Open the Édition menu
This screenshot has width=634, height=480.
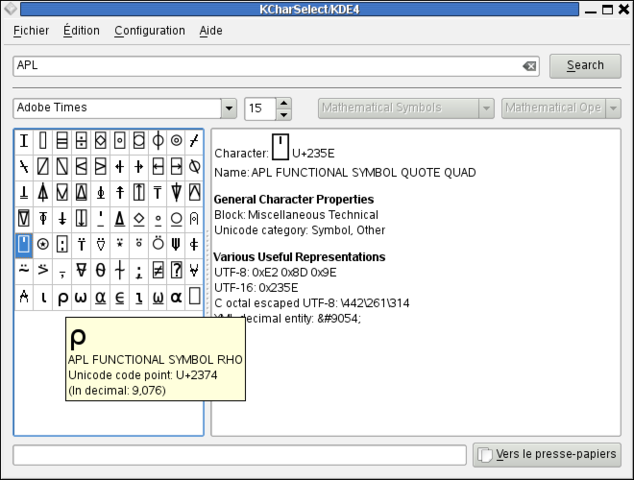[x=81, y=31]
